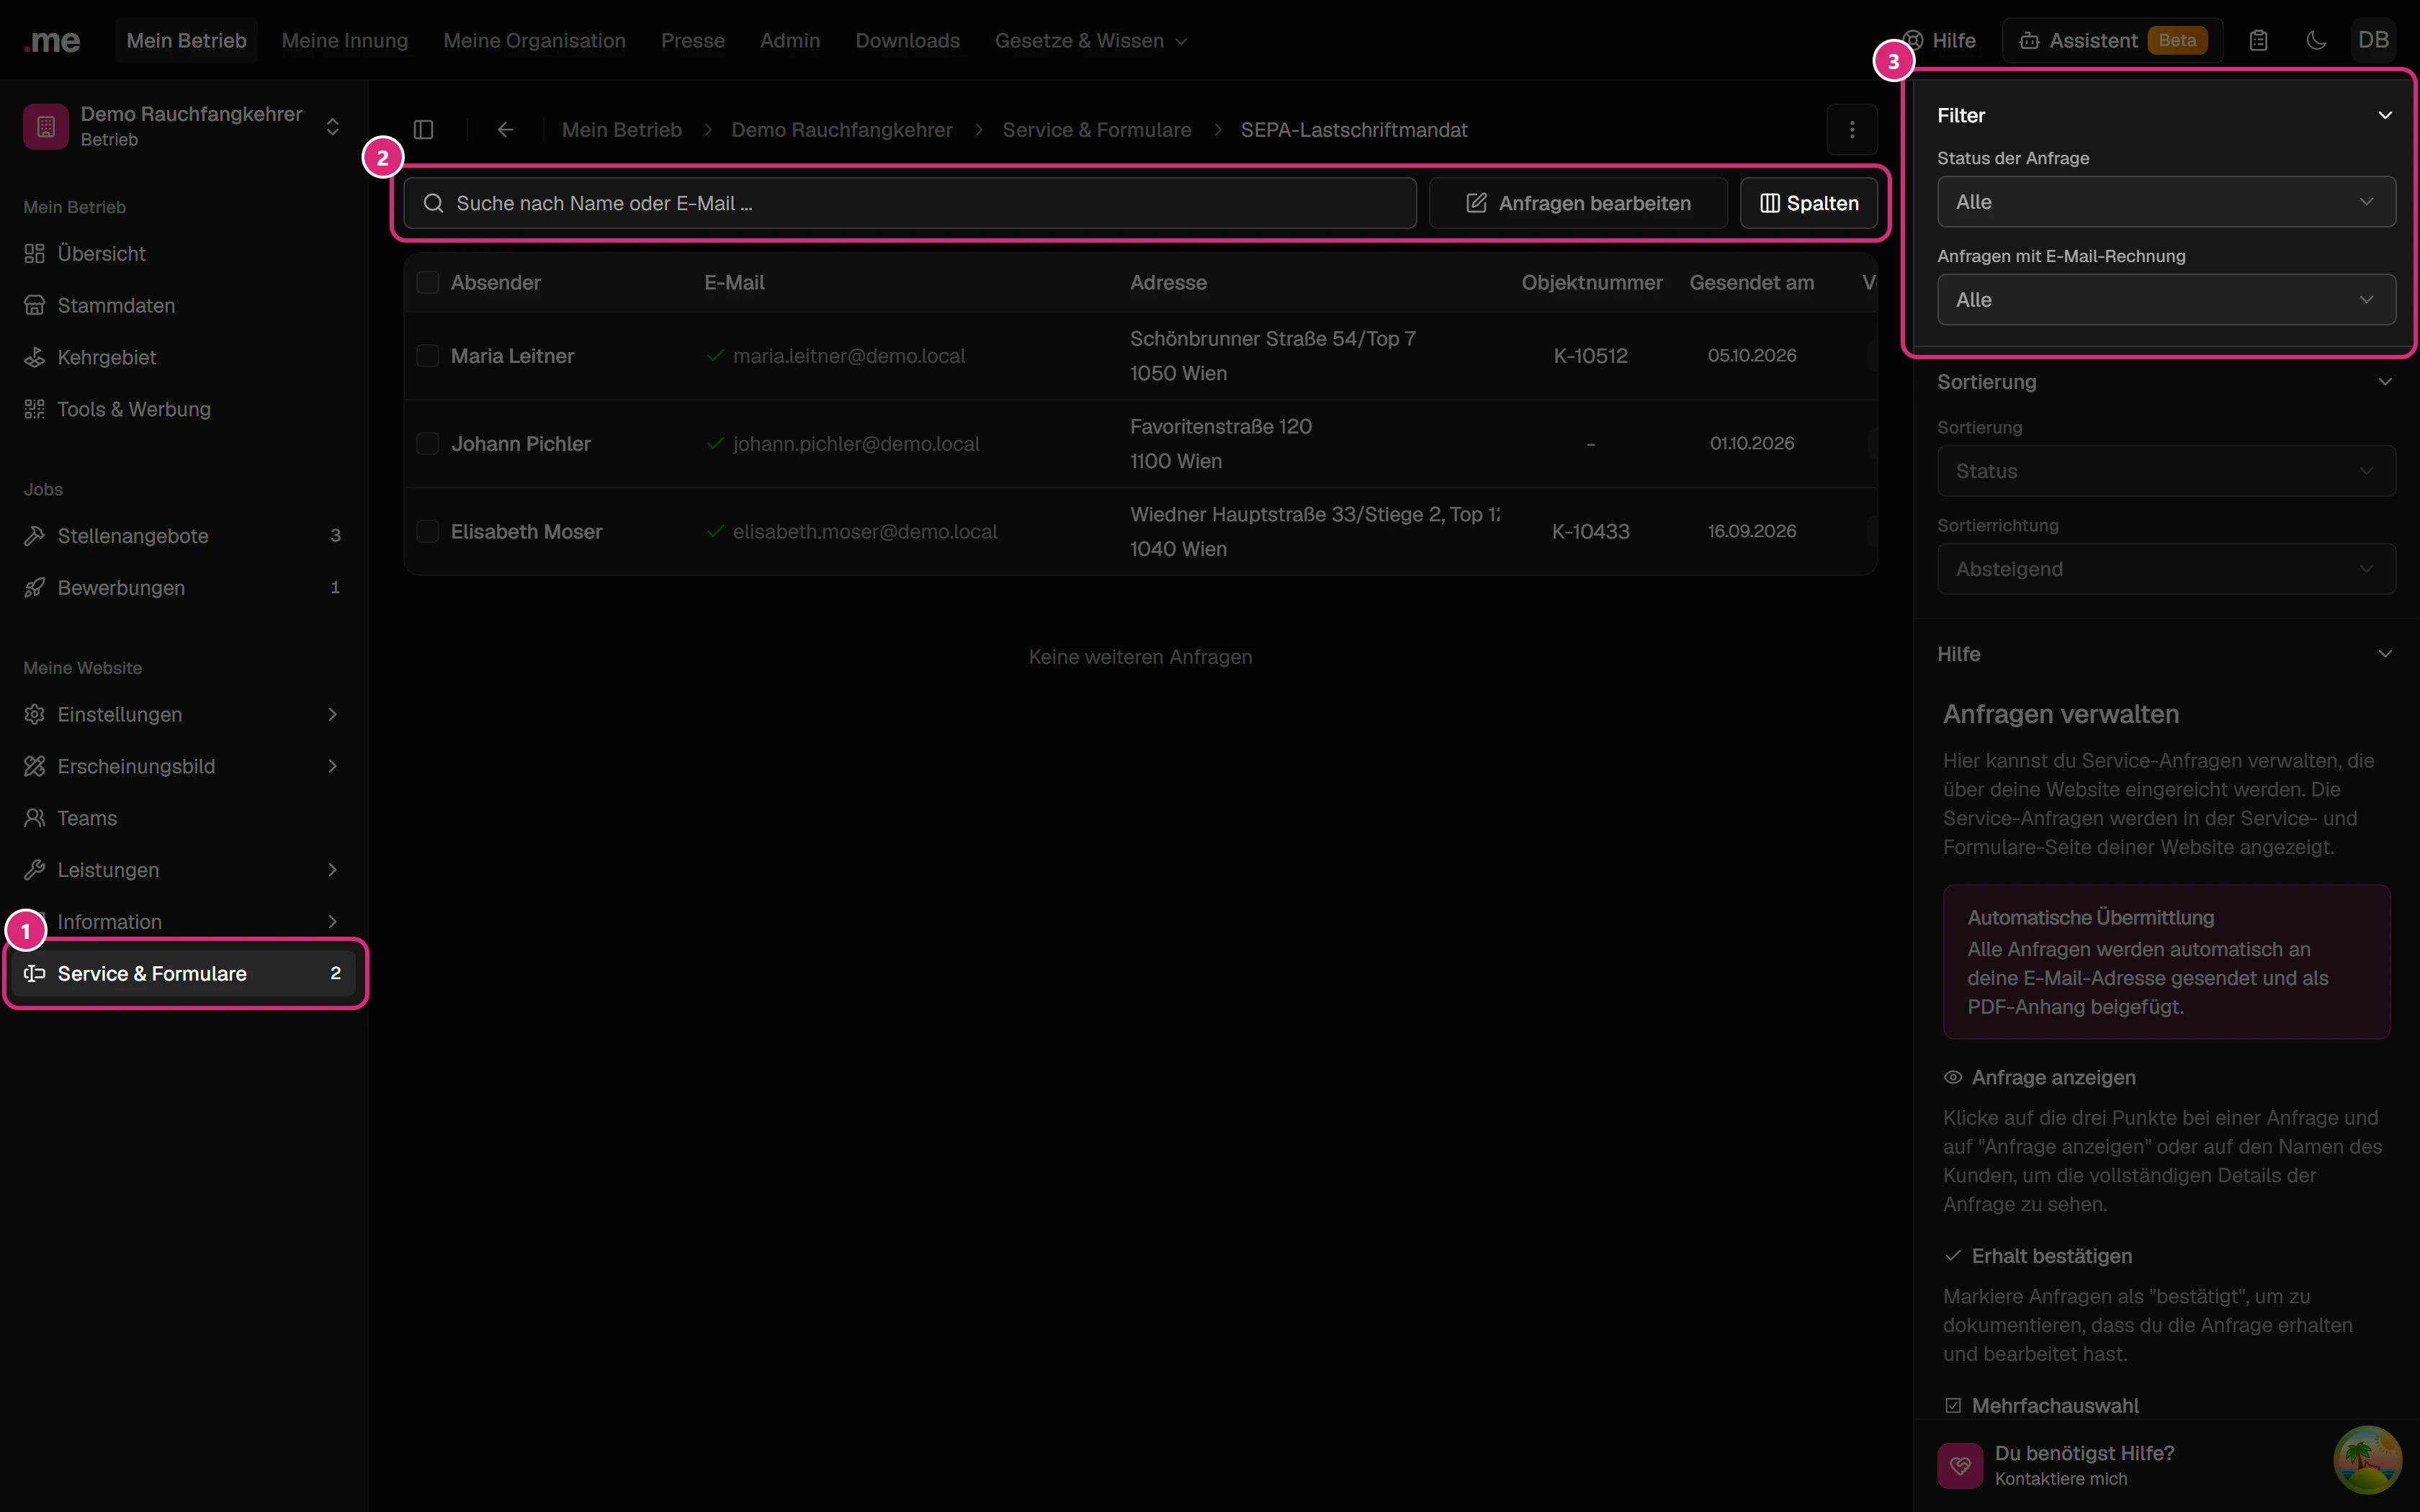Viewport: 2420px width, 1512px height.
Task: Open the clipboard icon in the header
Action: [2258, 41]
